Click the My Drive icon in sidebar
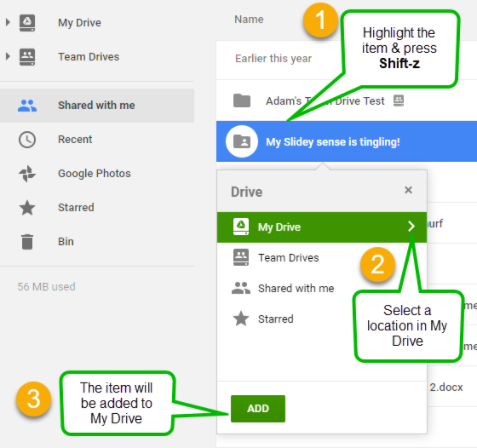 (27, 23)
